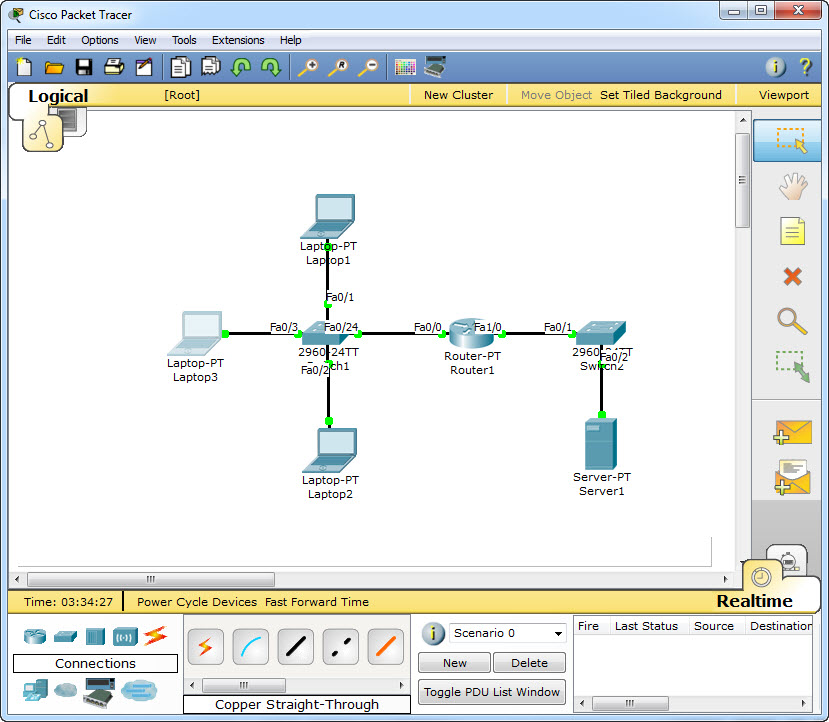The width and height of the screenshot is (829, 722).
Task: Click the scenario description info icon
Action: click(433, 633)
